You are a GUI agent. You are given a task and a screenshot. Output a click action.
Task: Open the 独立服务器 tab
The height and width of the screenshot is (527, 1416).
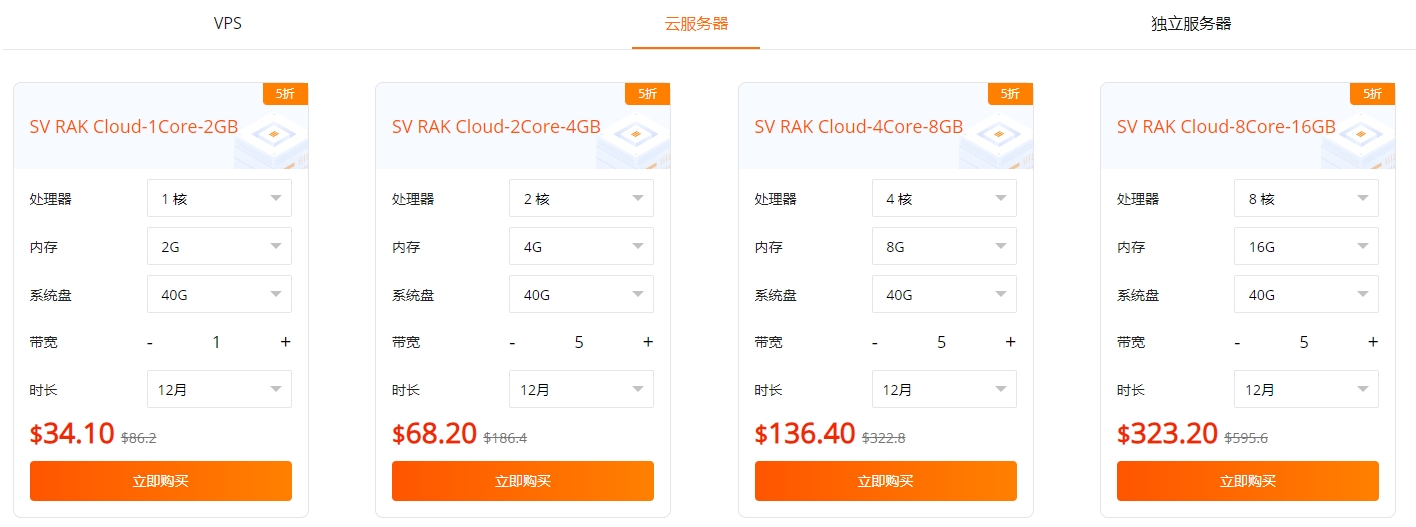(x=1190, y=24)
